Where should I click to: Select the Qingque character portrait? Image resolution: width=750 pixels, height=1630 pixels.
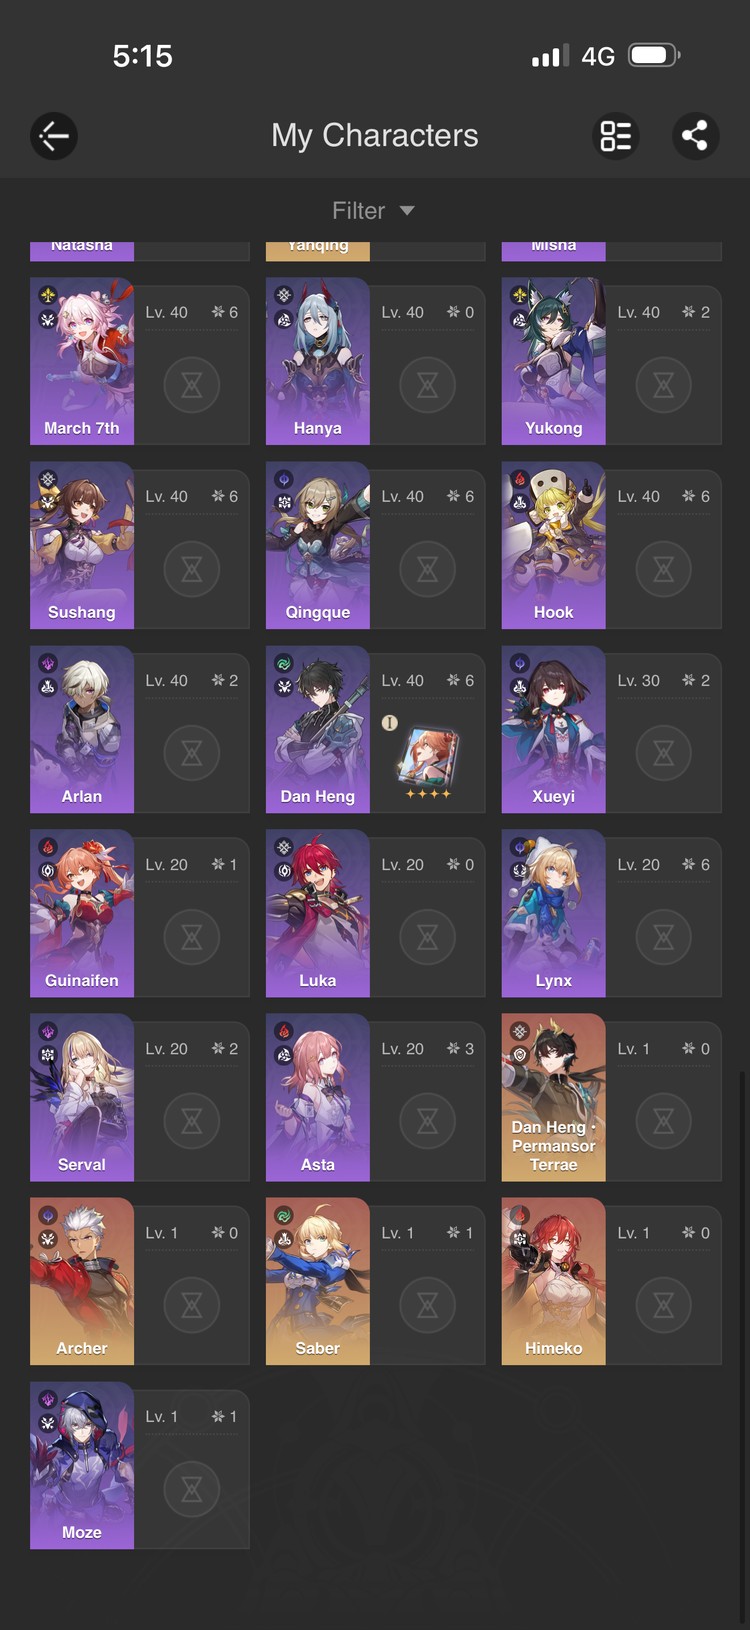pyautogui.click(x=317, y=545)
